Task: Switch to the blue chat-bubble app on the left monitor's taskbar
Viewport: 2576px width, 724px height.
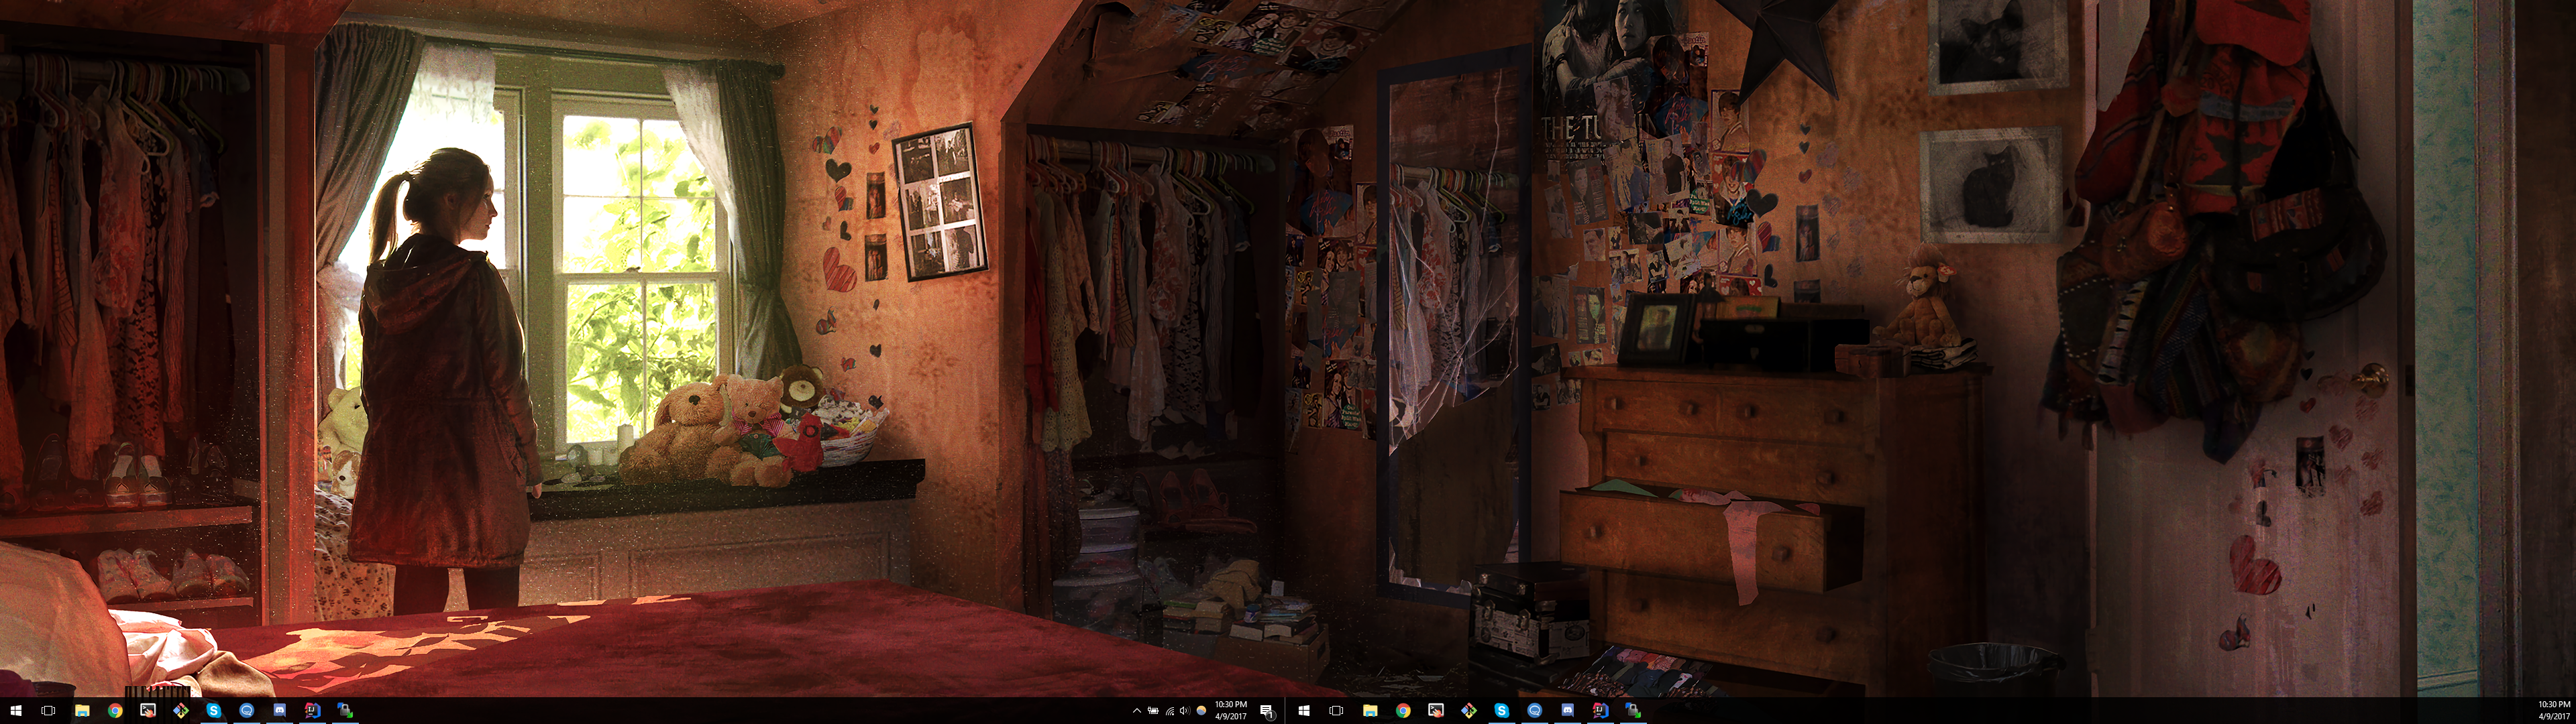Action: click(x=247, y=711)
